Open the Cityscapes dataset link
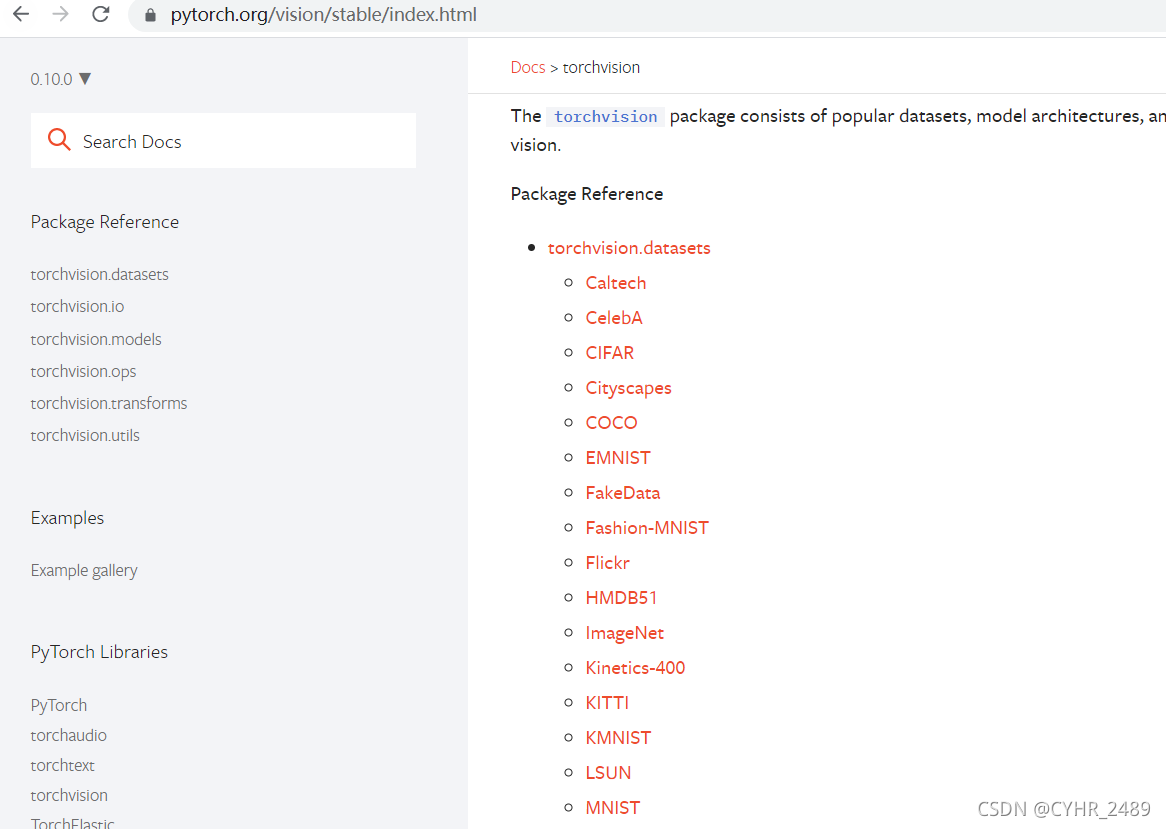Screen dimensions: 1166x829 (628, 388)
